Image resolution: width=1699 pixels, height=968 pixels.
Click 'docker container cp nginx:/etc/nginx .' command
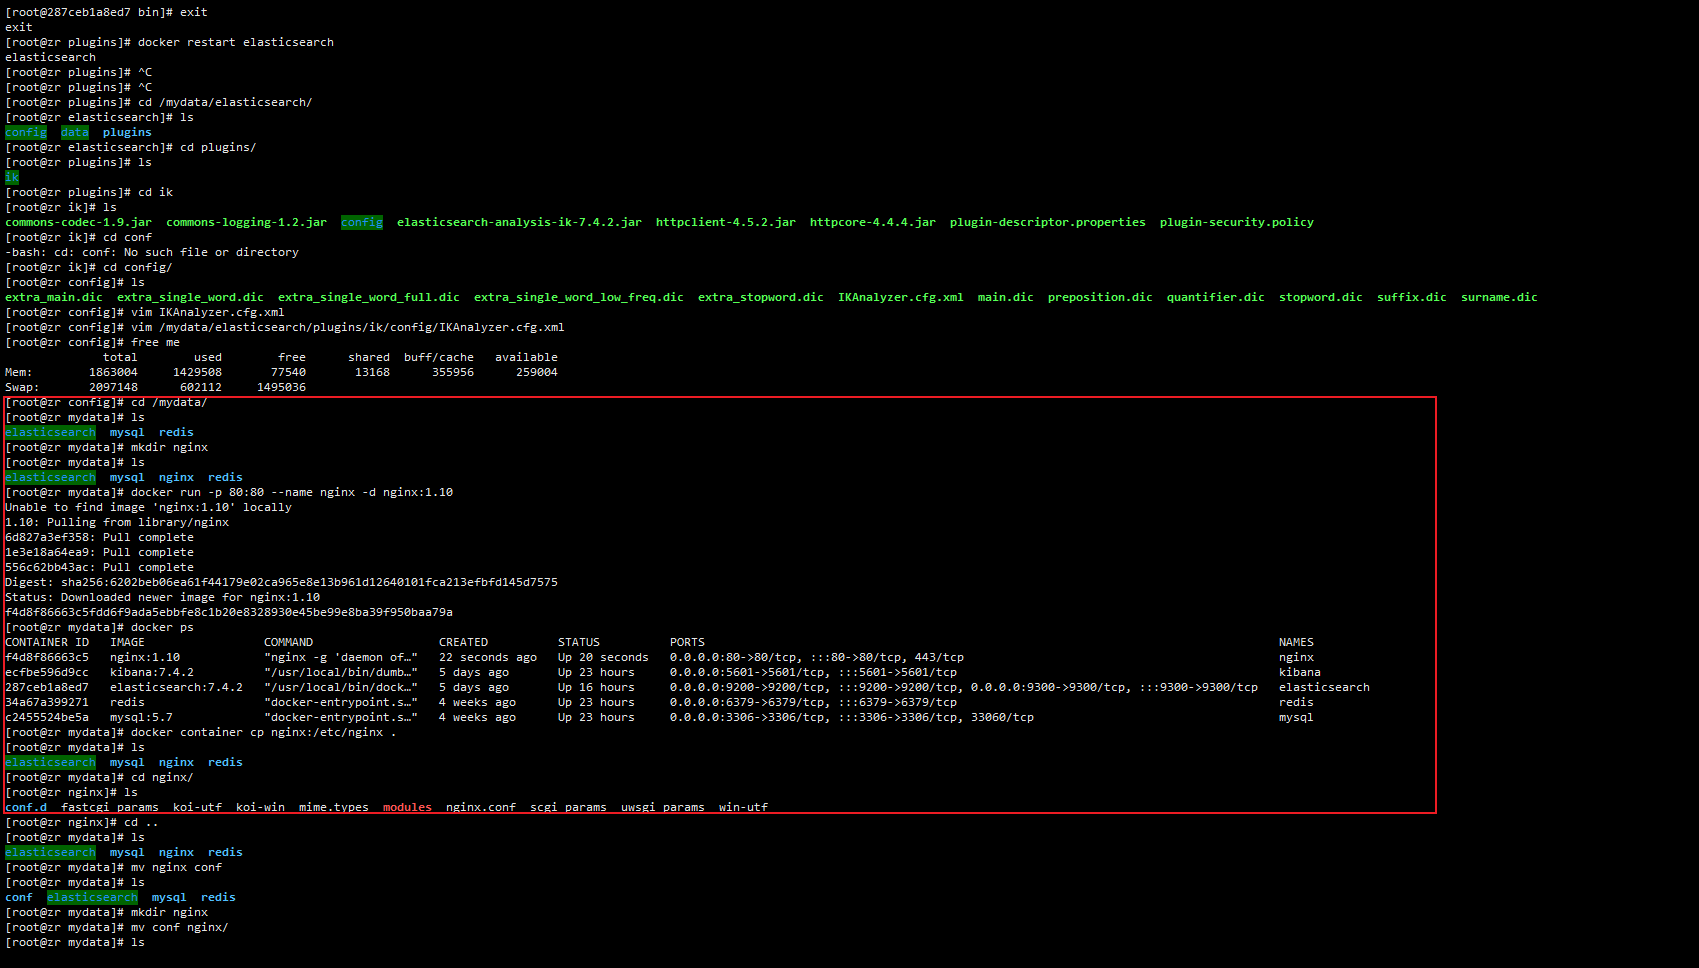[x=264, y=732]
